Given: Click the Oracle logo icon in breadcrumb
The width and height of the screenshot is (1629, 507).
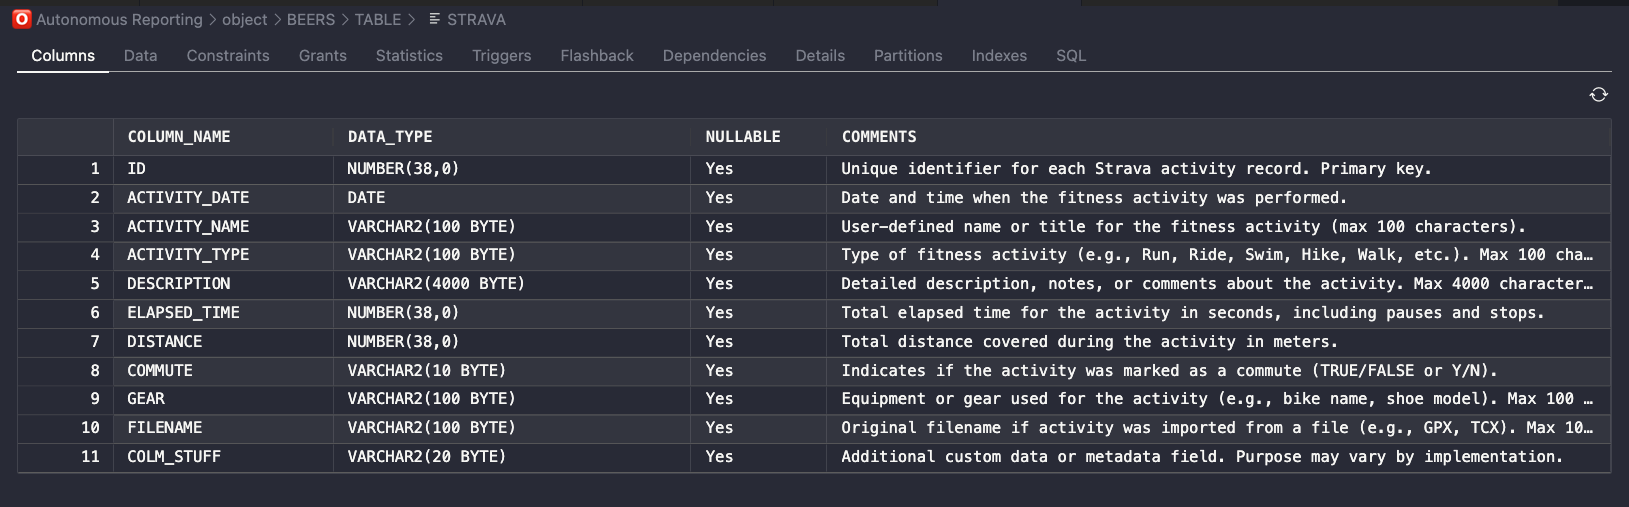Looking at the screenshot, I should click(21, 19).
